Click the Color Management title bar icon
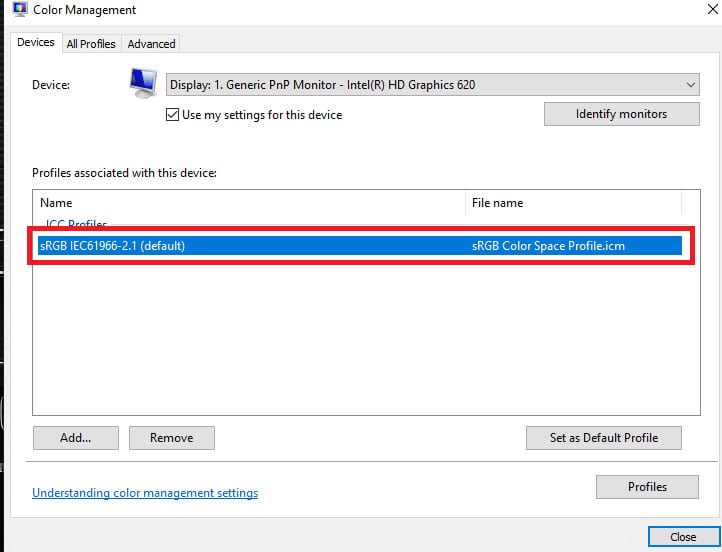 [20, 9]
